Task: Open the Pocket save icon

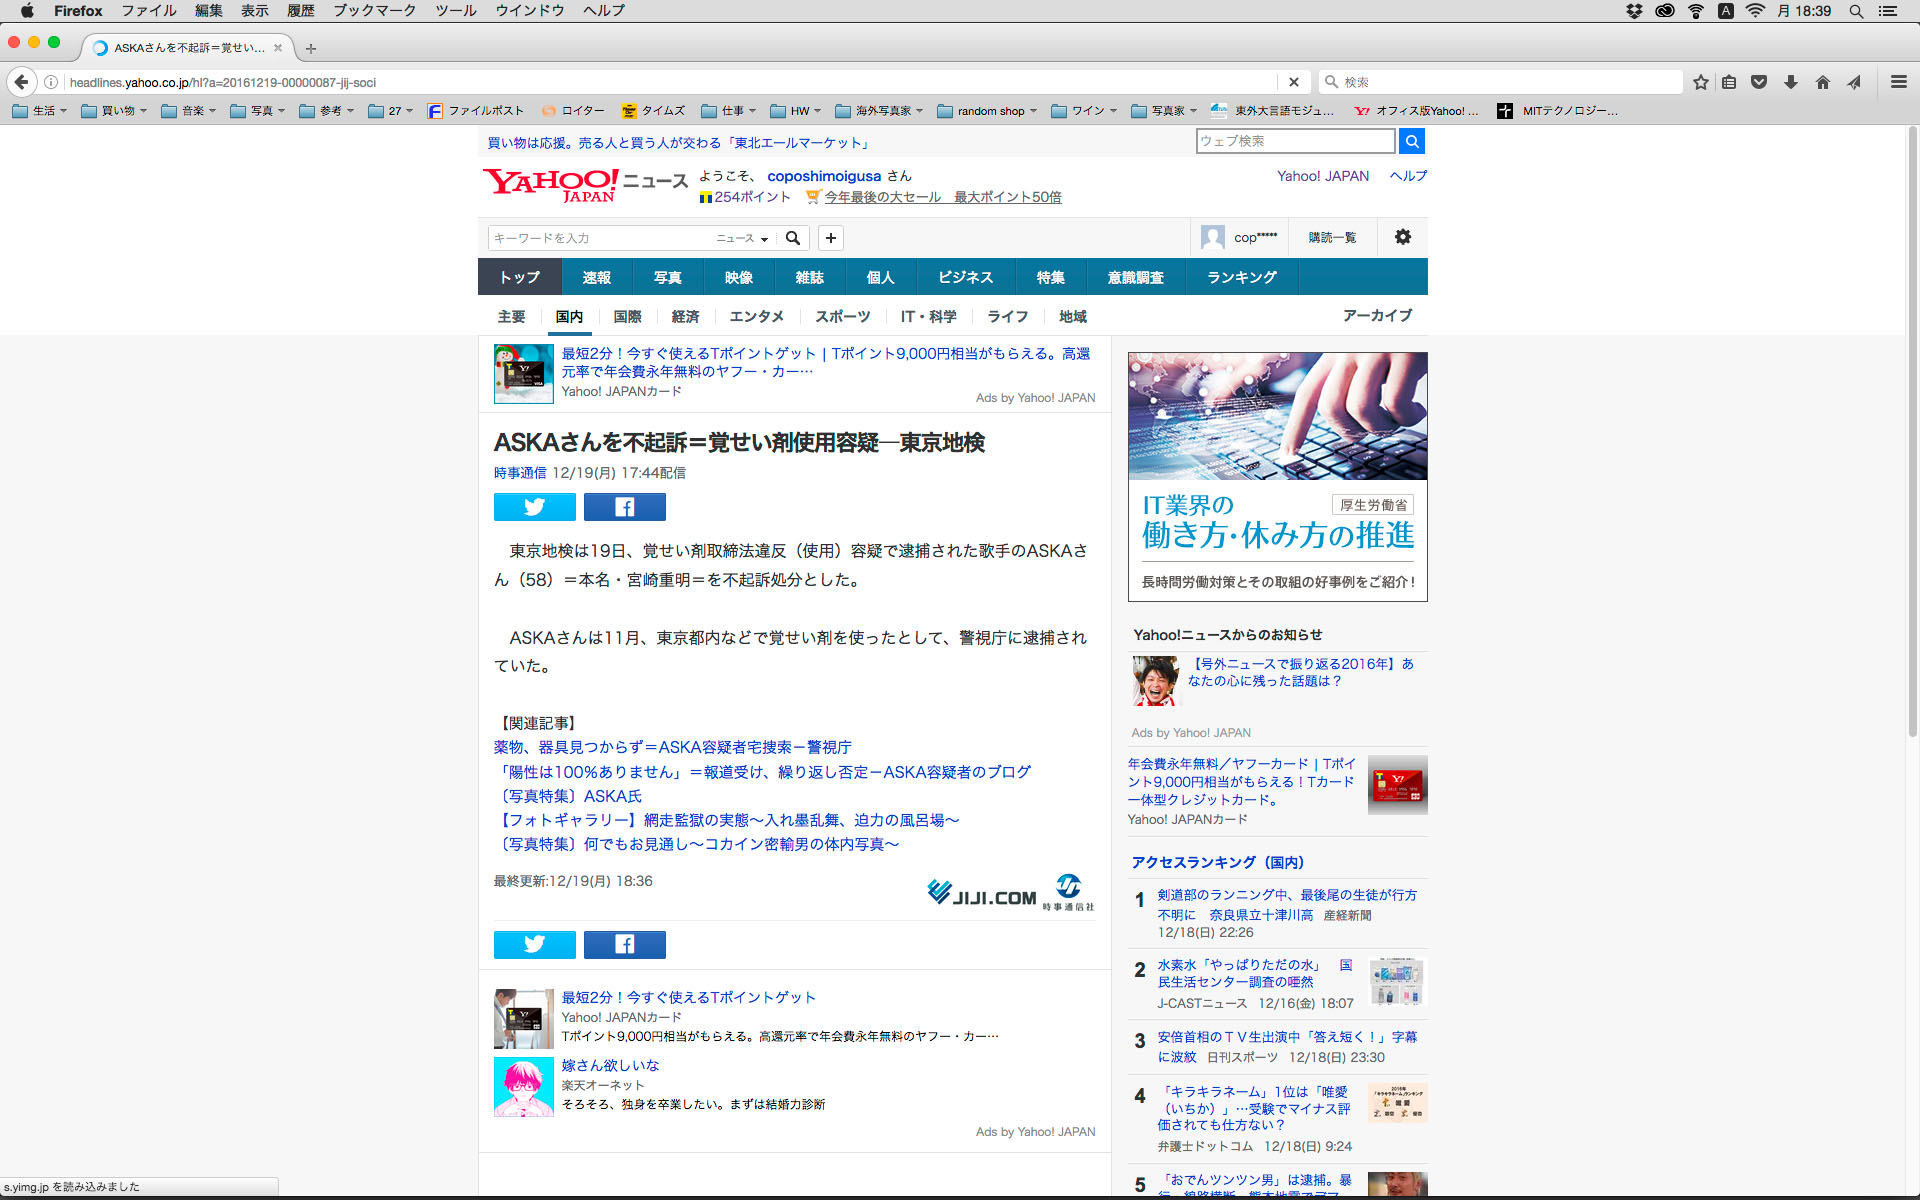Action: click(1759, 82)
